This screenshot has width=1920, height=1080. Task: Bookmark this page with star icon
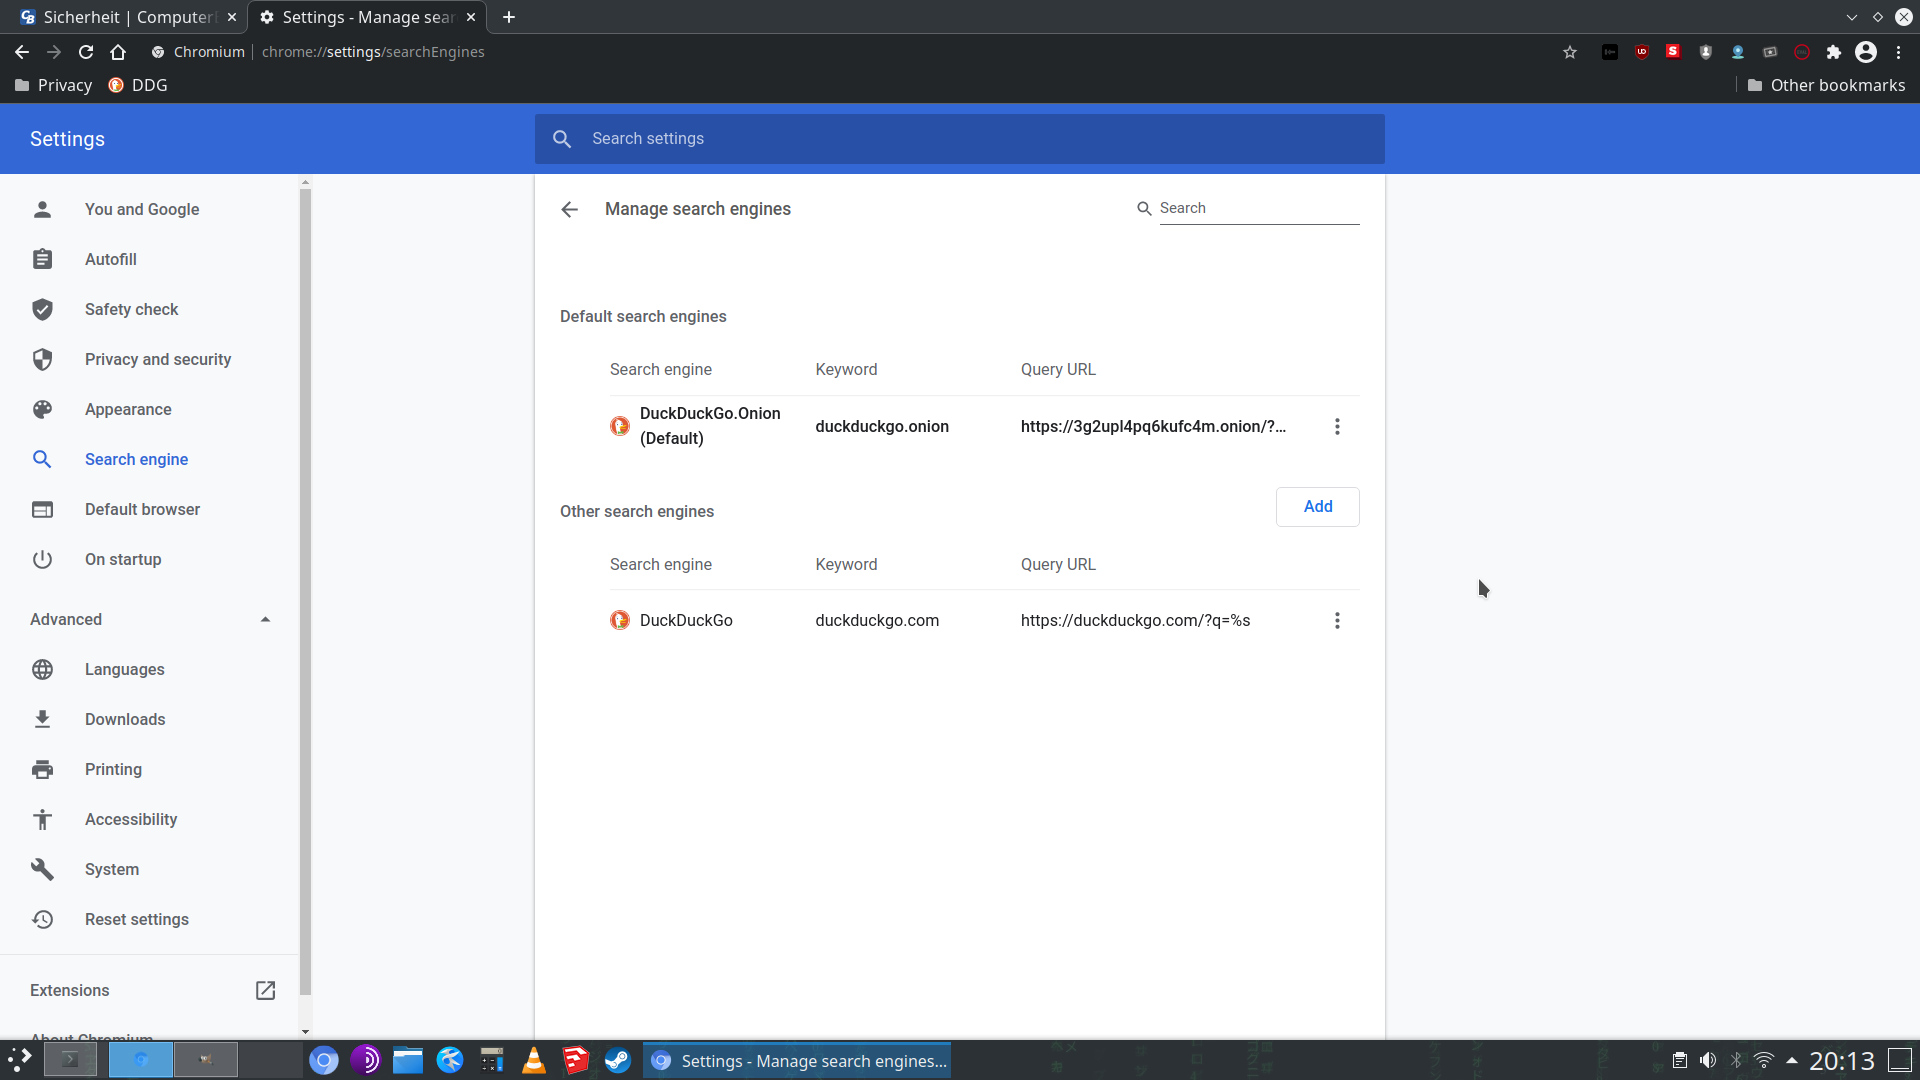(x=1570, y=52)
